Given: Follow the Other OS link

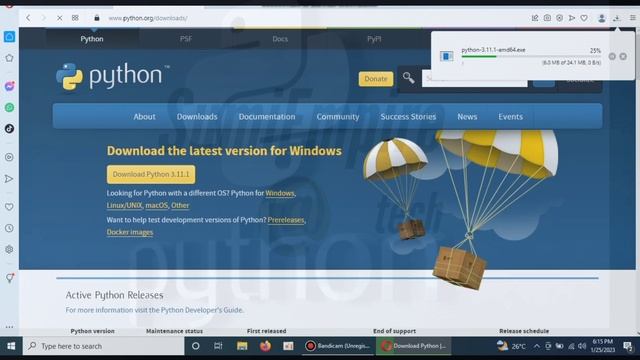Looking at the screenshot, I should click(180, 205).
